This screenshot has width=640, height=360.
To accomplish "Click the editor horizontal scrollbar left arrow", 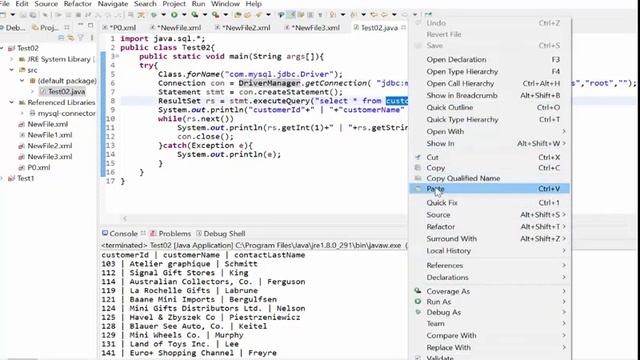I will tap(125, 218).
